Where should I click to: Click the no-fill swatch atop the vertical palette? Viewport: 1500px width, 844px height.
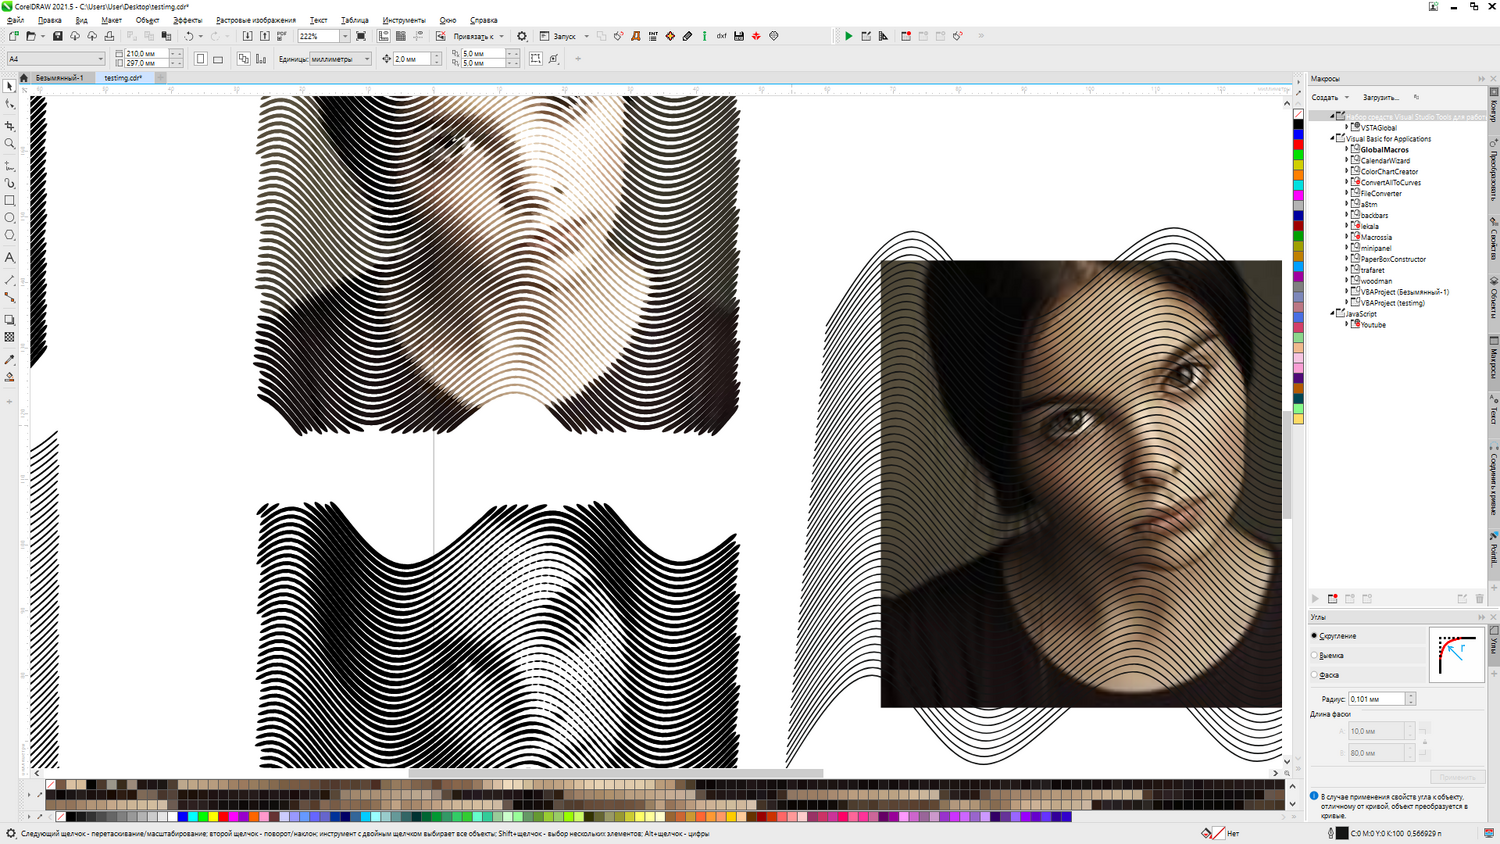pos(1298,114)
